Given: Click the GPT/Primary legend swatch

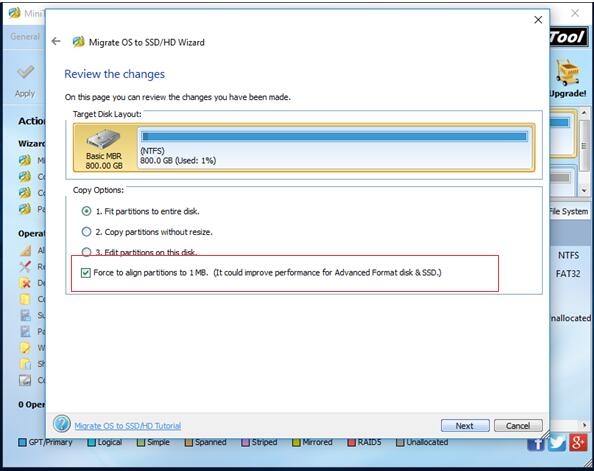Looking at the screenshot, I should coord(22,442).
